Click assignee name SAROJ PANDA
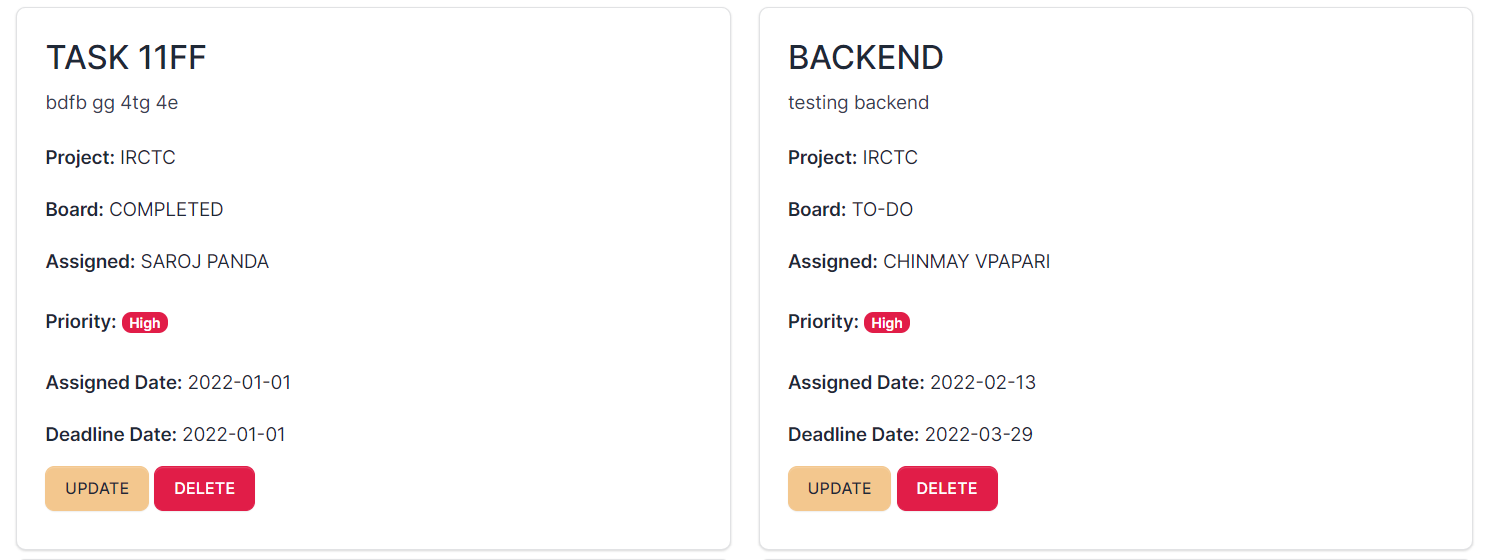 (x=205, y=262)
